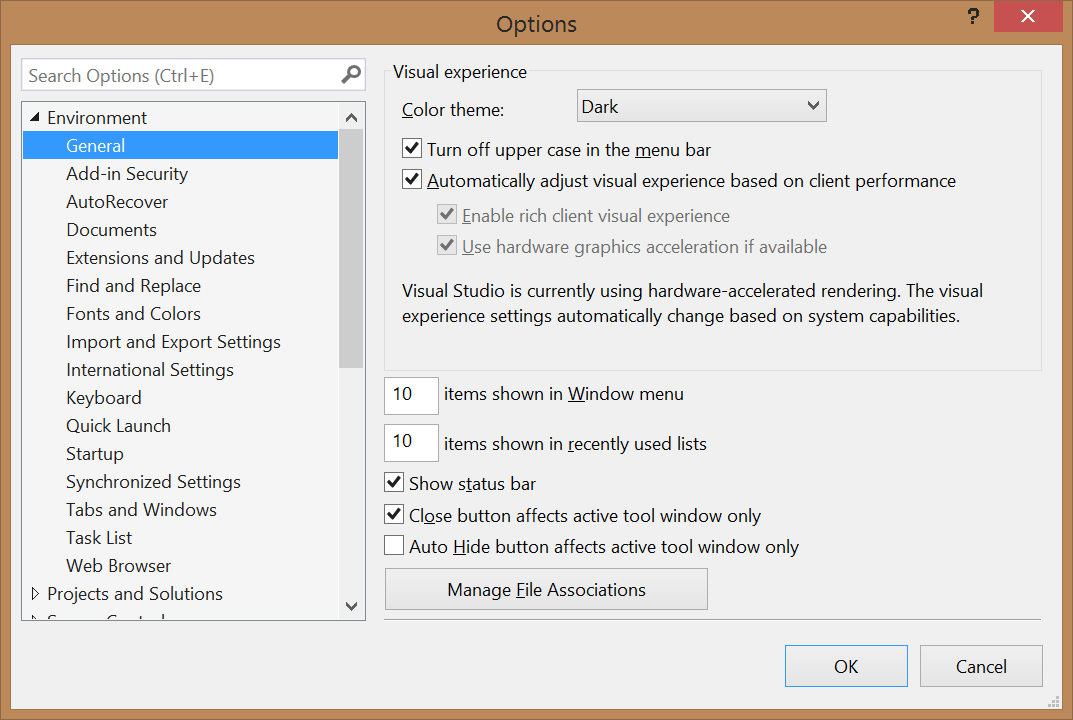Click the search magnifier icon
Viewport: 1073px width, 720px height.
(350, 74)
